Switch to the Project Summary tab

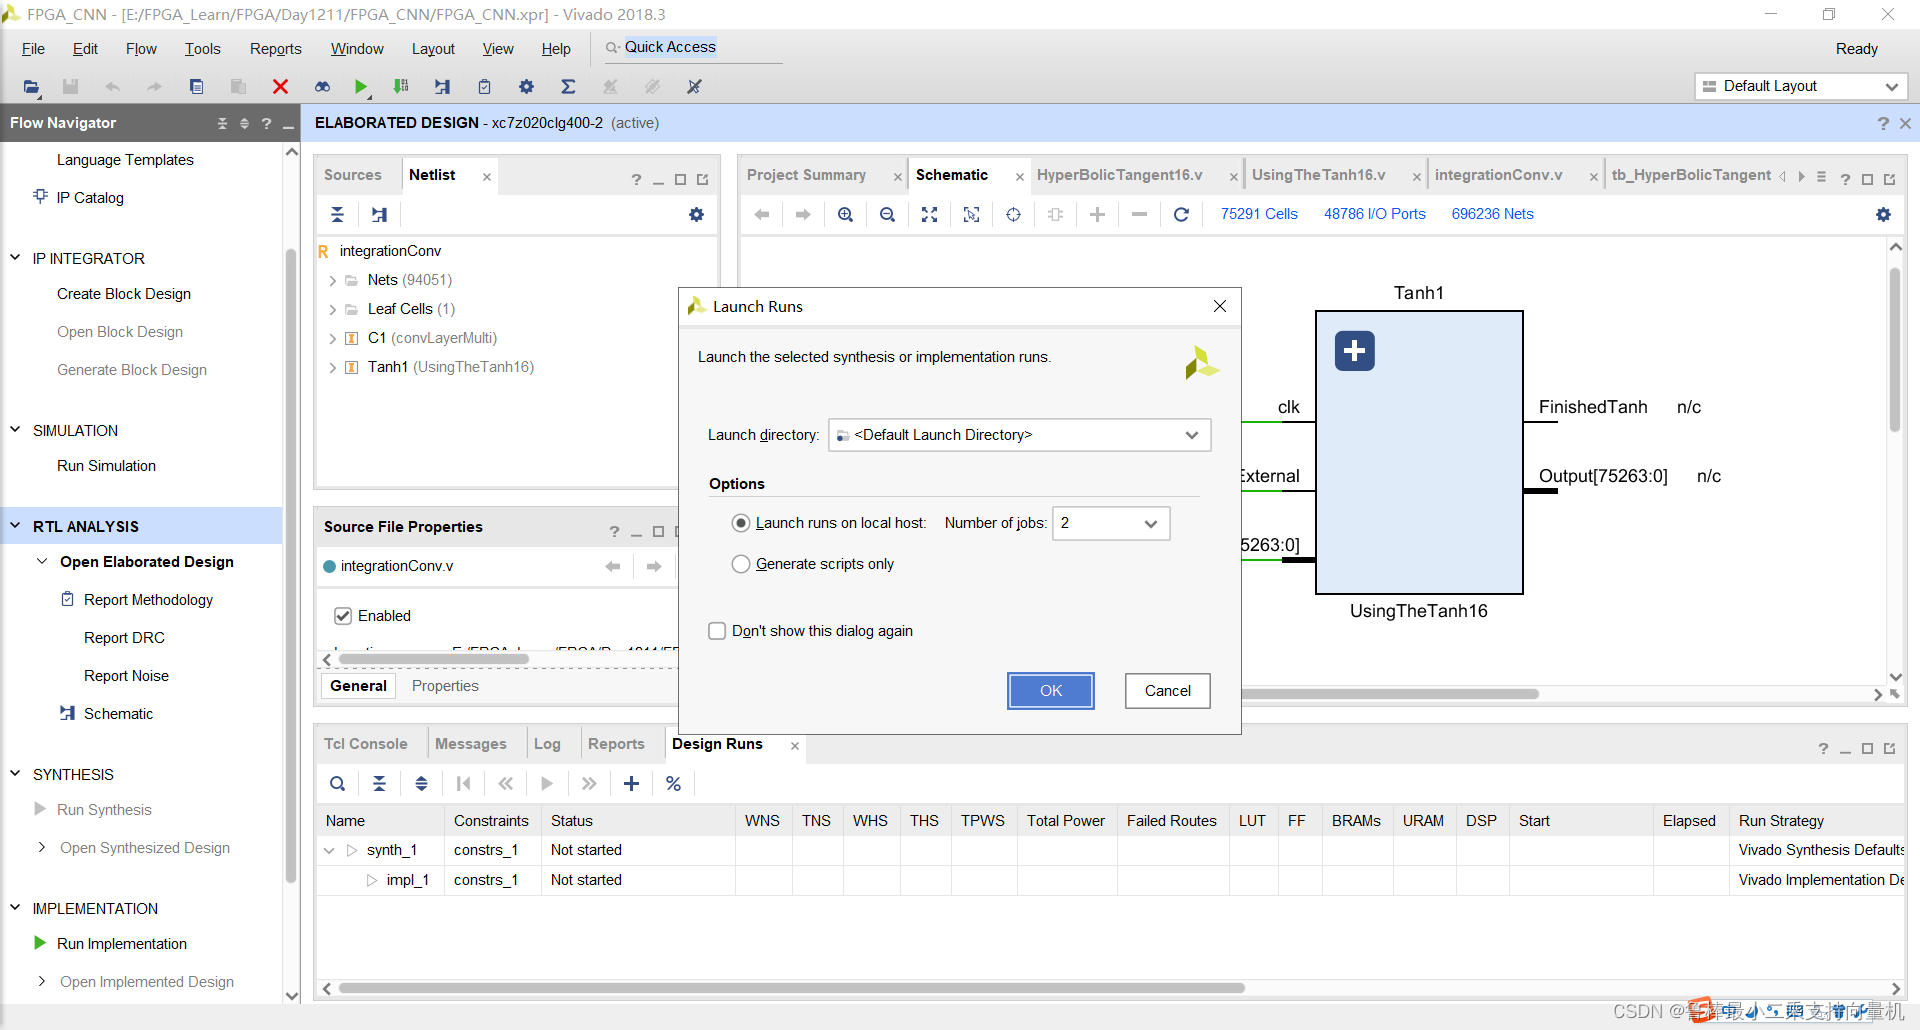click(806, 175)
